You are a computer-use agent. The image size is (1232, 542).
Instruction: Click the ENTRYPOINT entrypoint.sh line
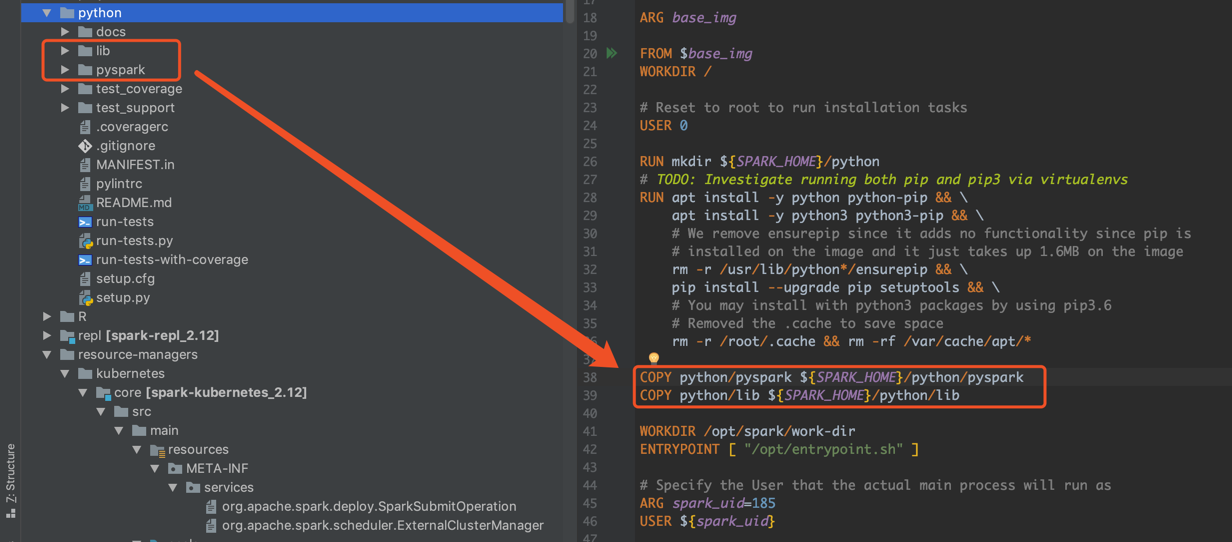(x=780, y=449)
